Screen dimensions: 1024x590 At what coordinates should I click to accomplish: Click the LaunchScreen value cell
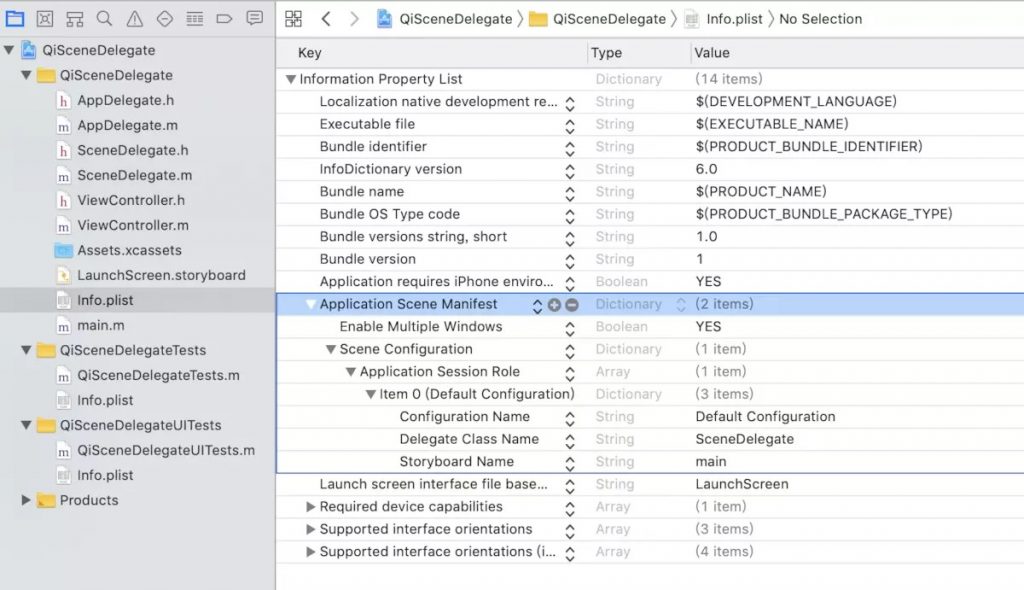[742, 484]
